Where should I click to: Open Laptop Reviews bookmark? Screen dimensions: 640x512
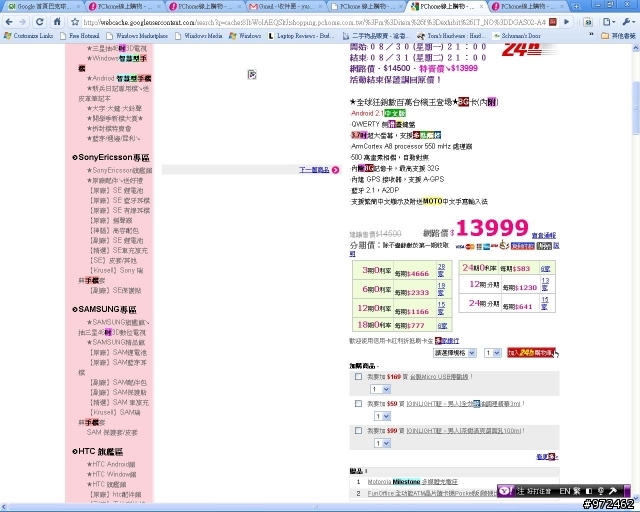coord(301,36)
